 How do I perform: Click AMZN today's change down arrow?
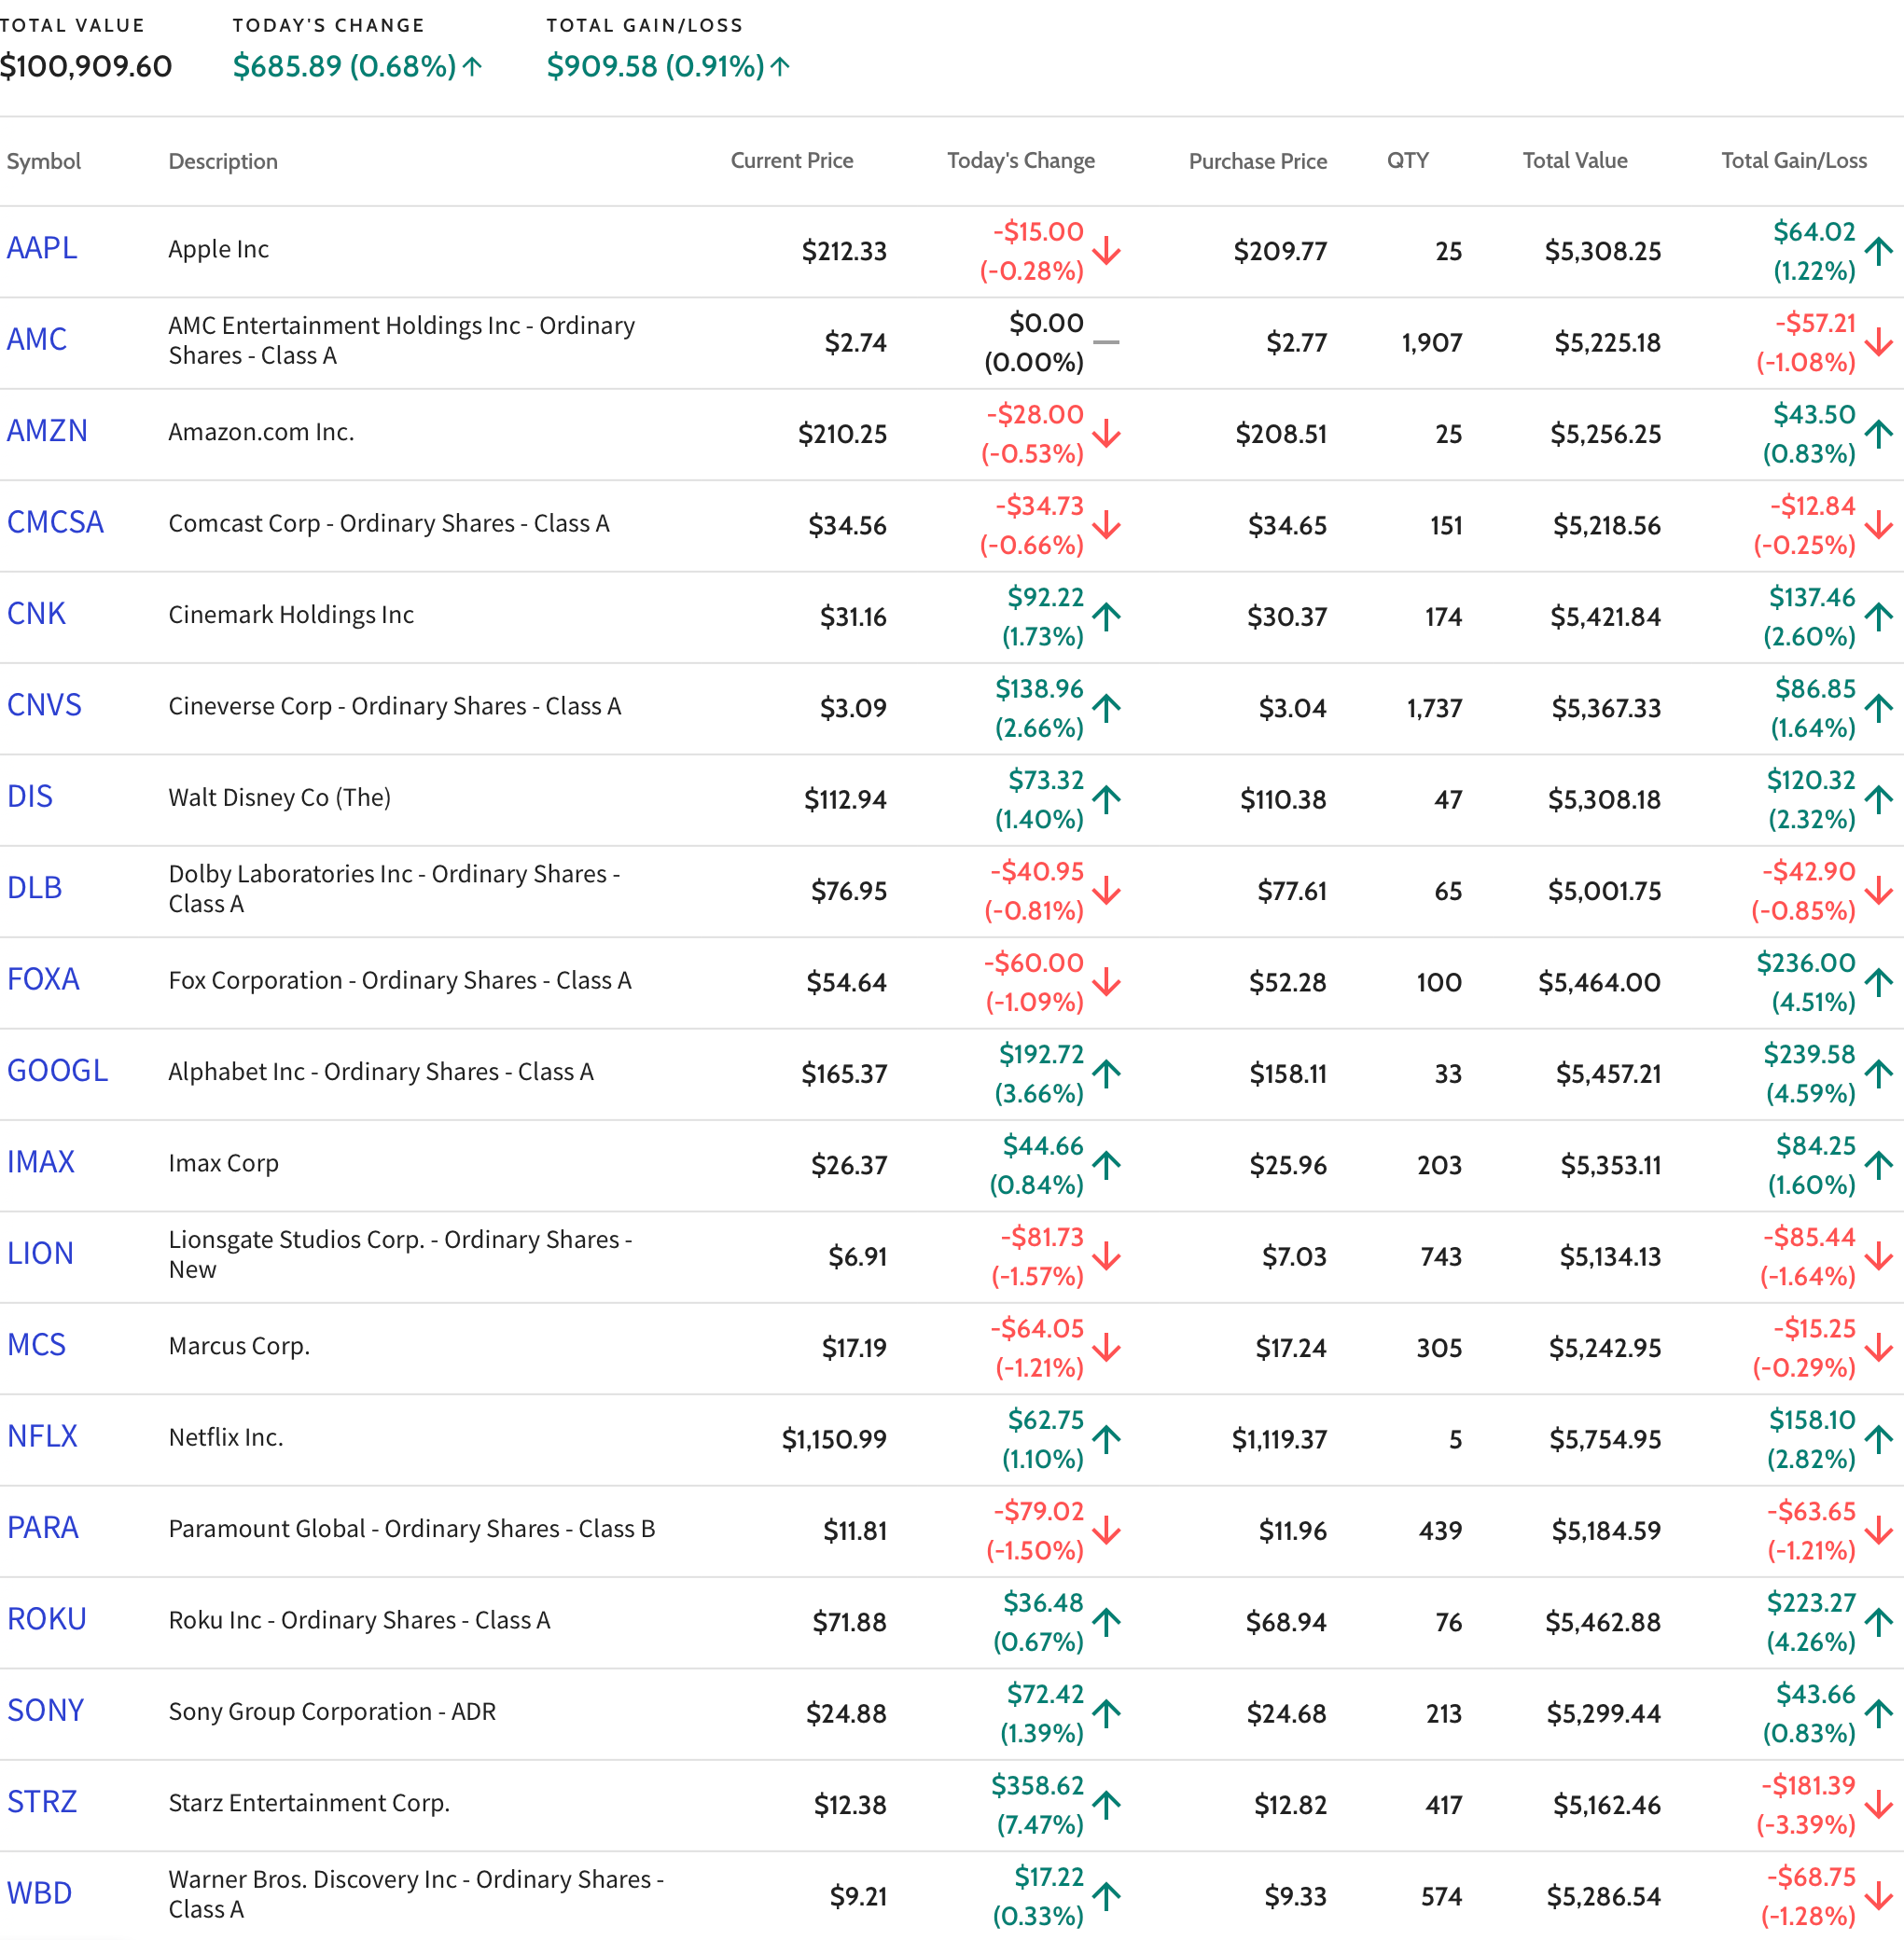pos(1106,433)
